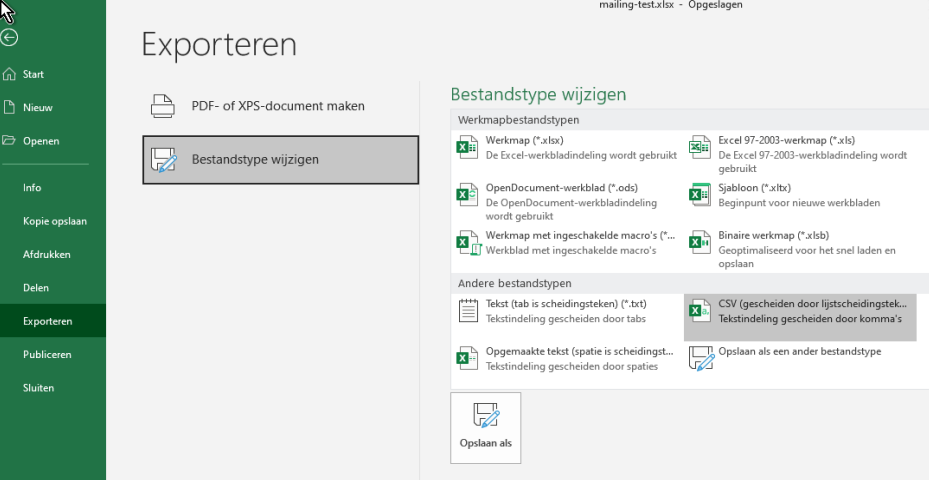The height and width of the screenshot is (480, 929).
Task: Choose Excel 97-2003-werkmap (*.xls) type
Action: click(800, 153)
